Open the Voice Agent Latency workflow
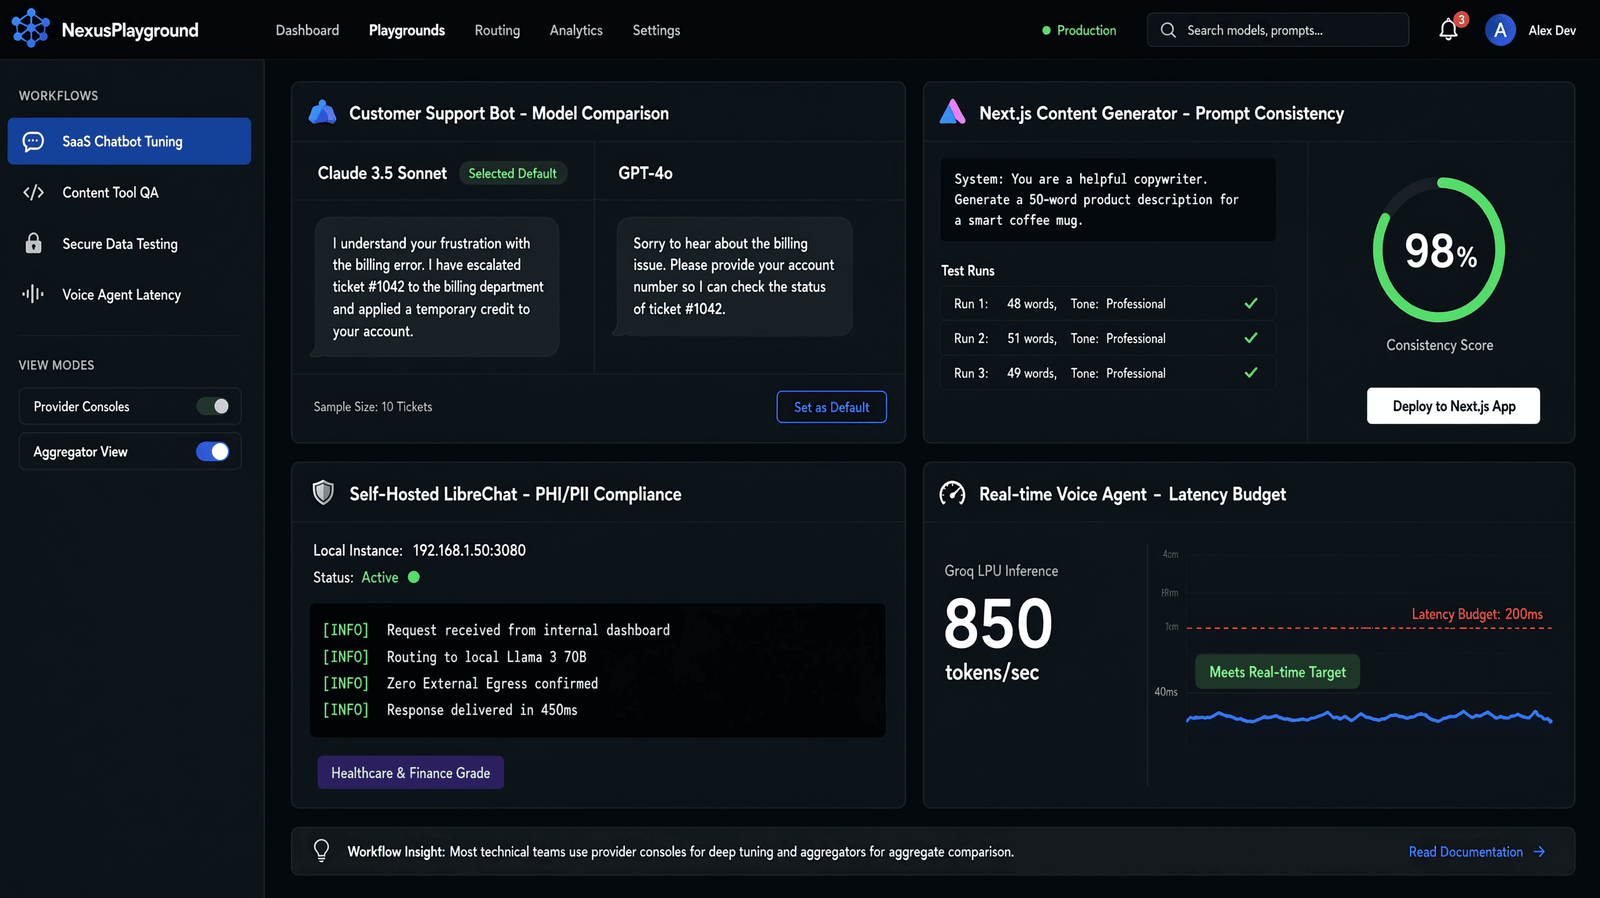 (129, 295)
